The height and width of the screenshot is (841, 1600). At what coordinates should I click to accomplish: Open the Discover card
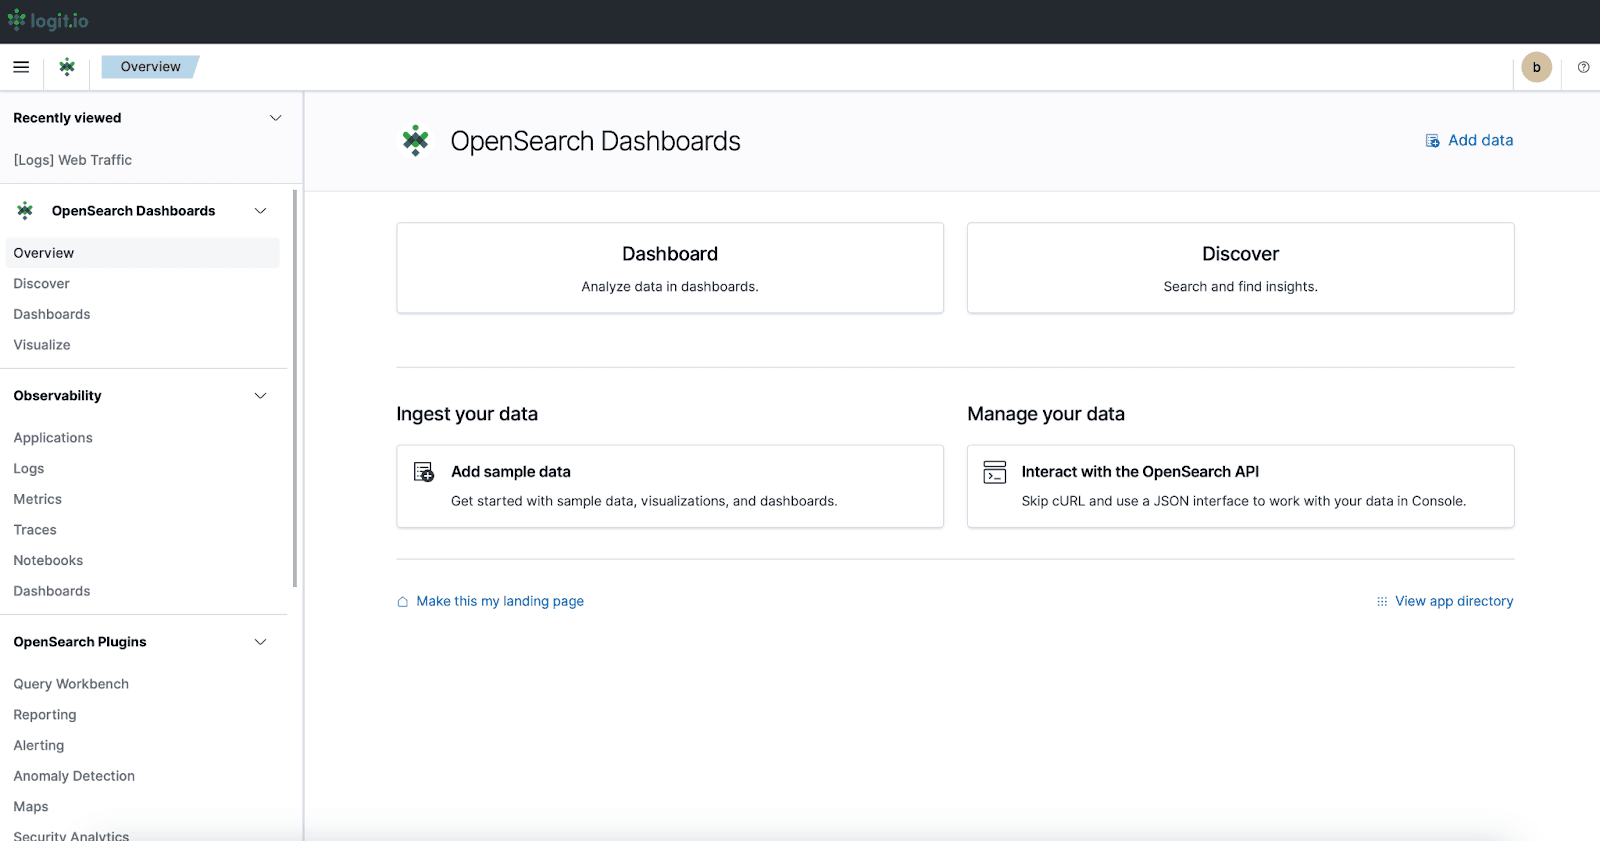point(1240,268)
